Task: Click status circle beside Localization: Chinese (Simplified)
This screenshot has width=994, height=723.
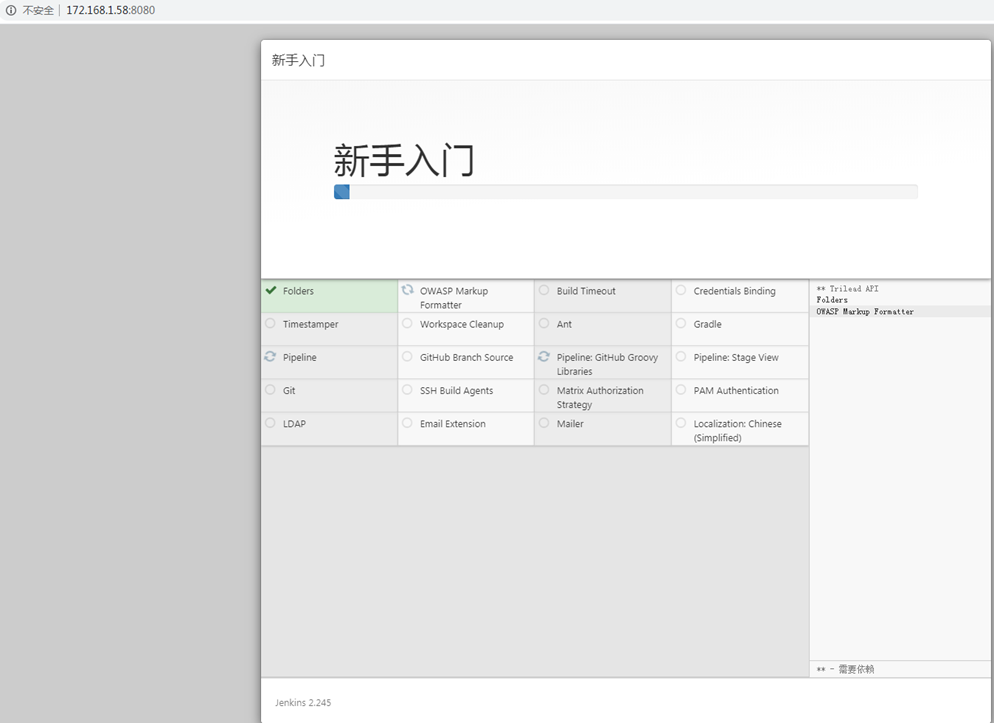Action: pyautogui.click(x=681, y=423)
